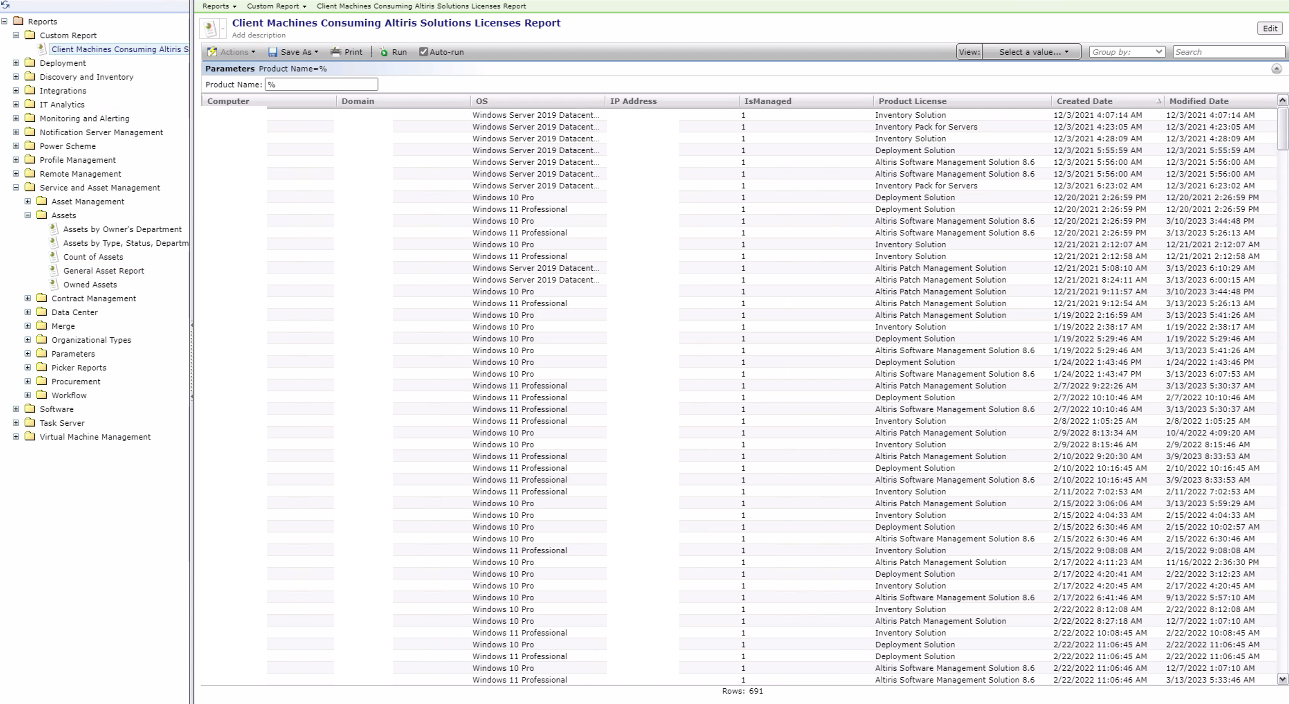Open the General Asset Report tree item

[104, 271]
